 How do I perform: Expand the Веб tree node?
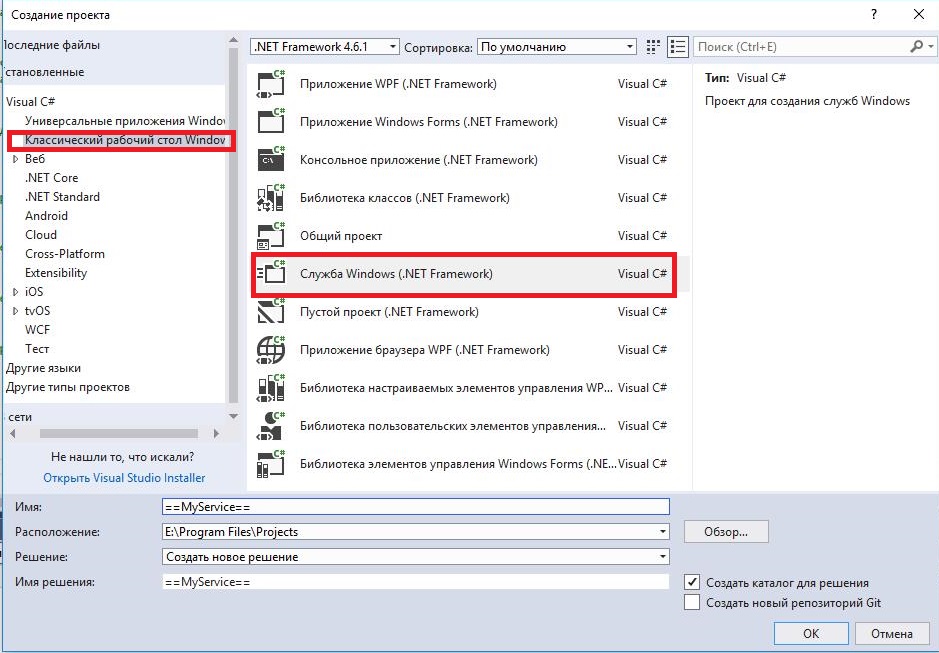pos(16,159)
